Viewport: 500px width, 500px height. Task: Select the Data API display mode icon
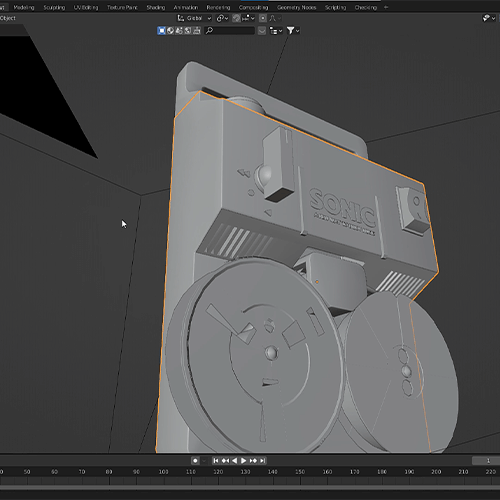(x=188, y=31)
